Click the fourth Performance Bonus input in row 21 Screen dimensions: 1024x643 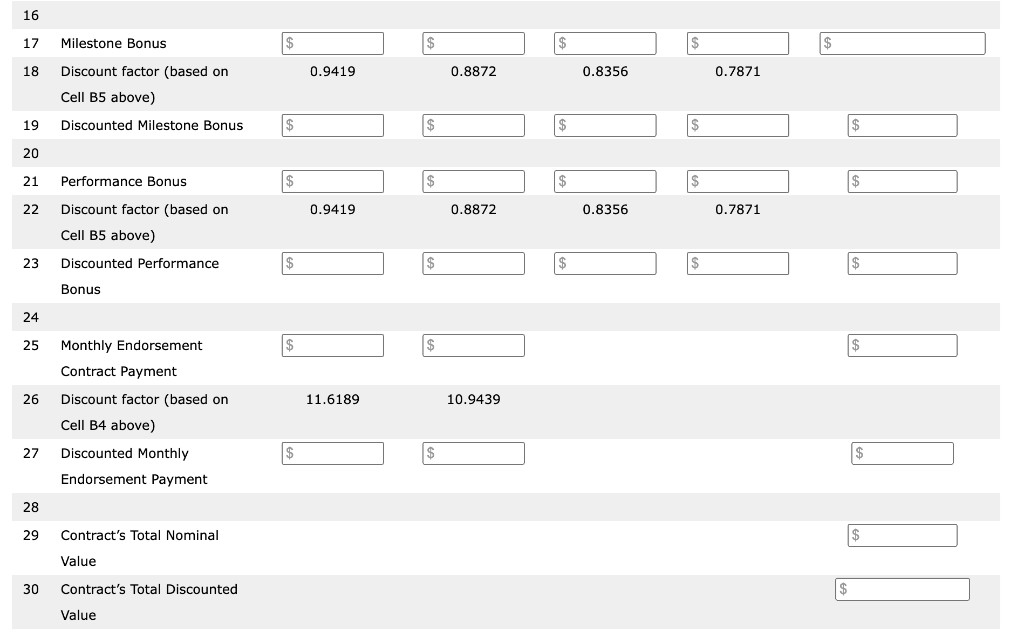tap(737, 181)
